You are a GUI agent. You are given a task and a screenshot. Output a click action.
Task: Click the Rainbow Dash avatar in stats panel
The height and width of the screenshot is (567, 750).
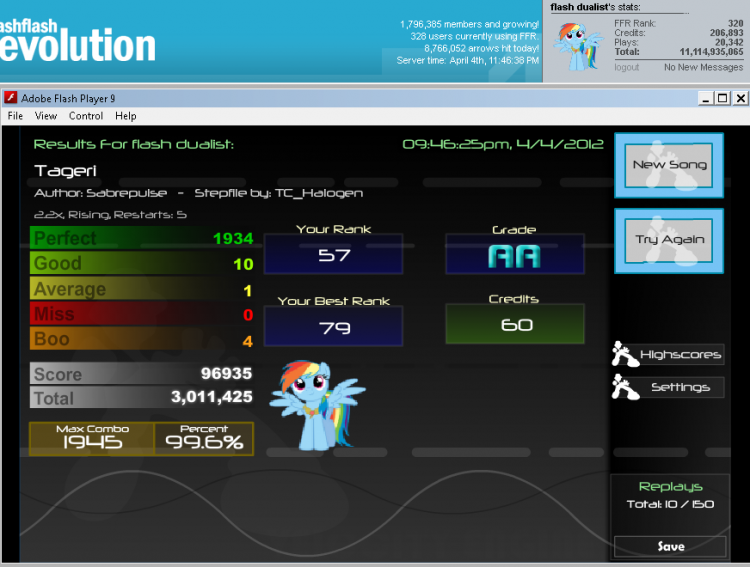[x=578, y=46]
